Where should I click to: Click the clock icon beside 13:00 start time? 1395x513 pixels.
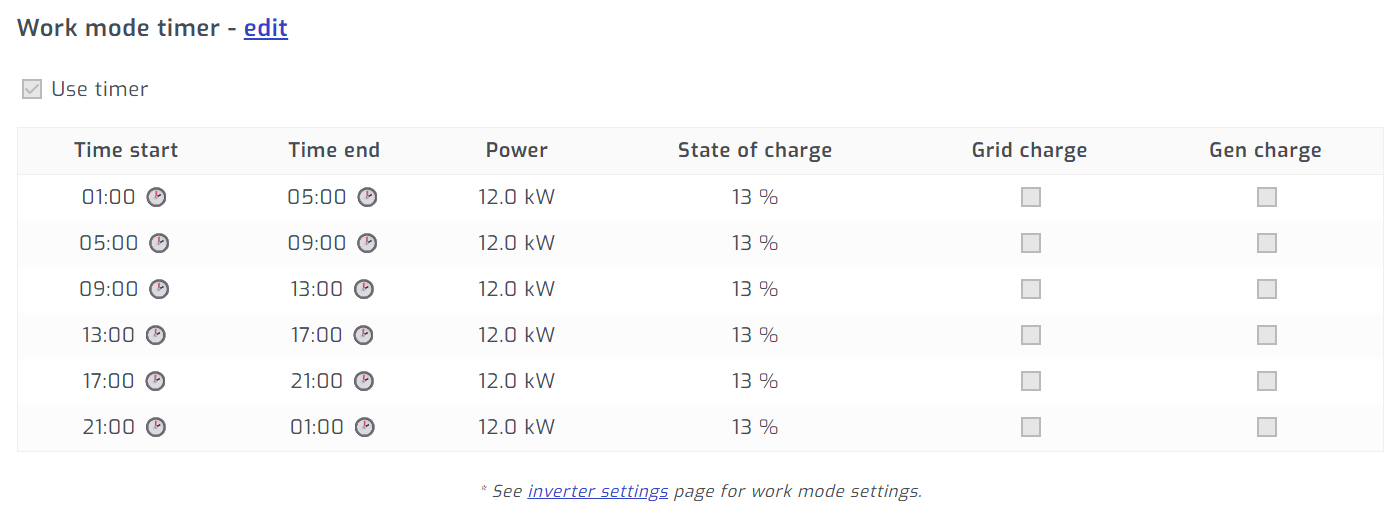point(156,335)
